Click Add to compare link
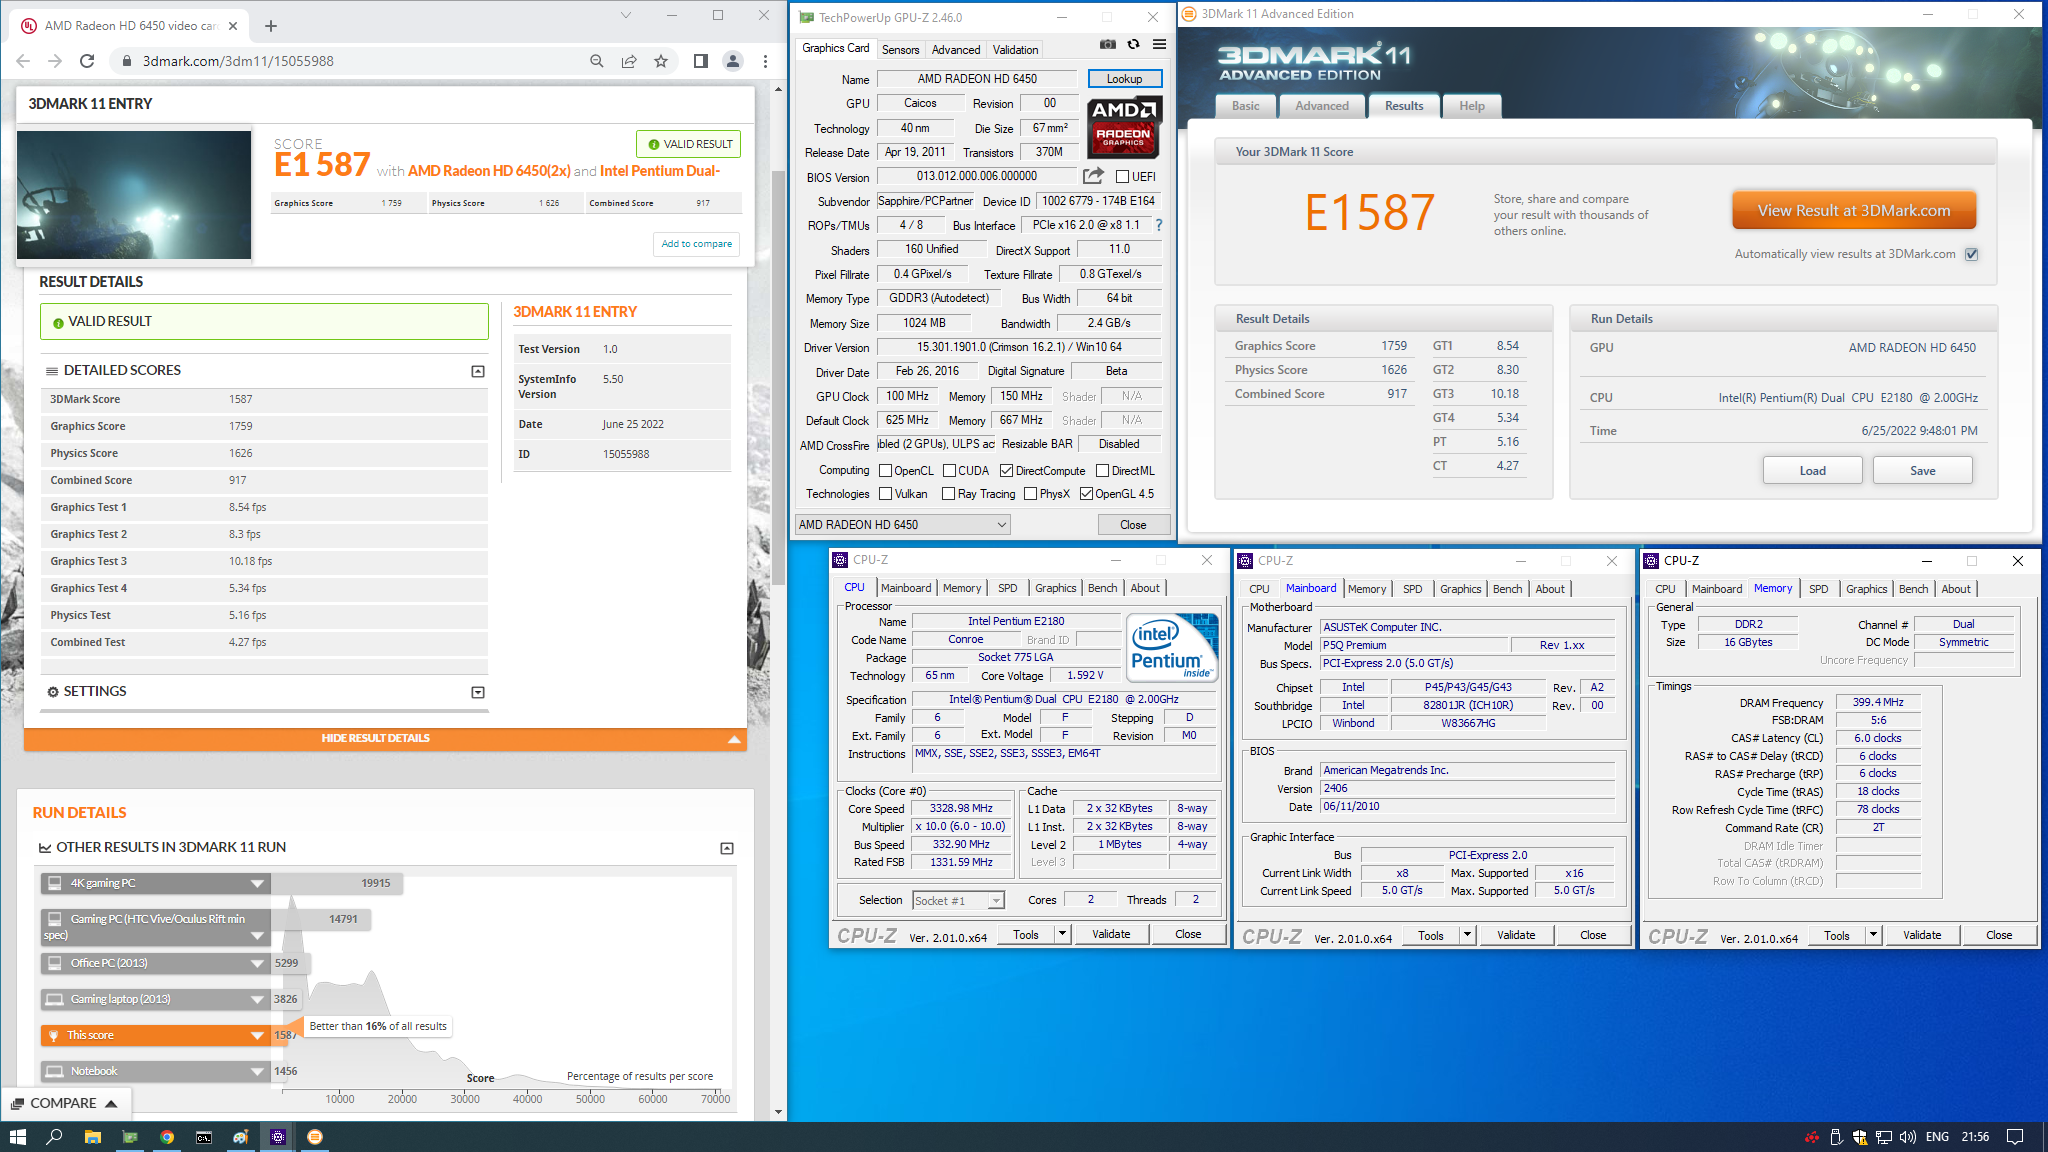2048x1152 pixels. point(697,244)
